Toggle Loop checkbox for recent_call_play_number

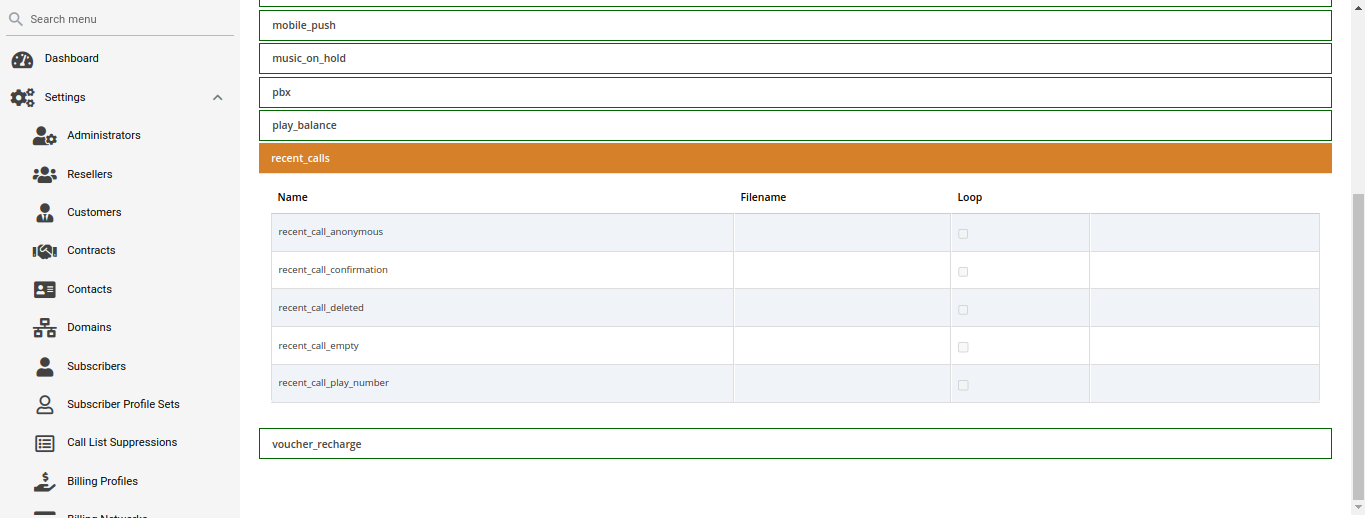point(963,385)
